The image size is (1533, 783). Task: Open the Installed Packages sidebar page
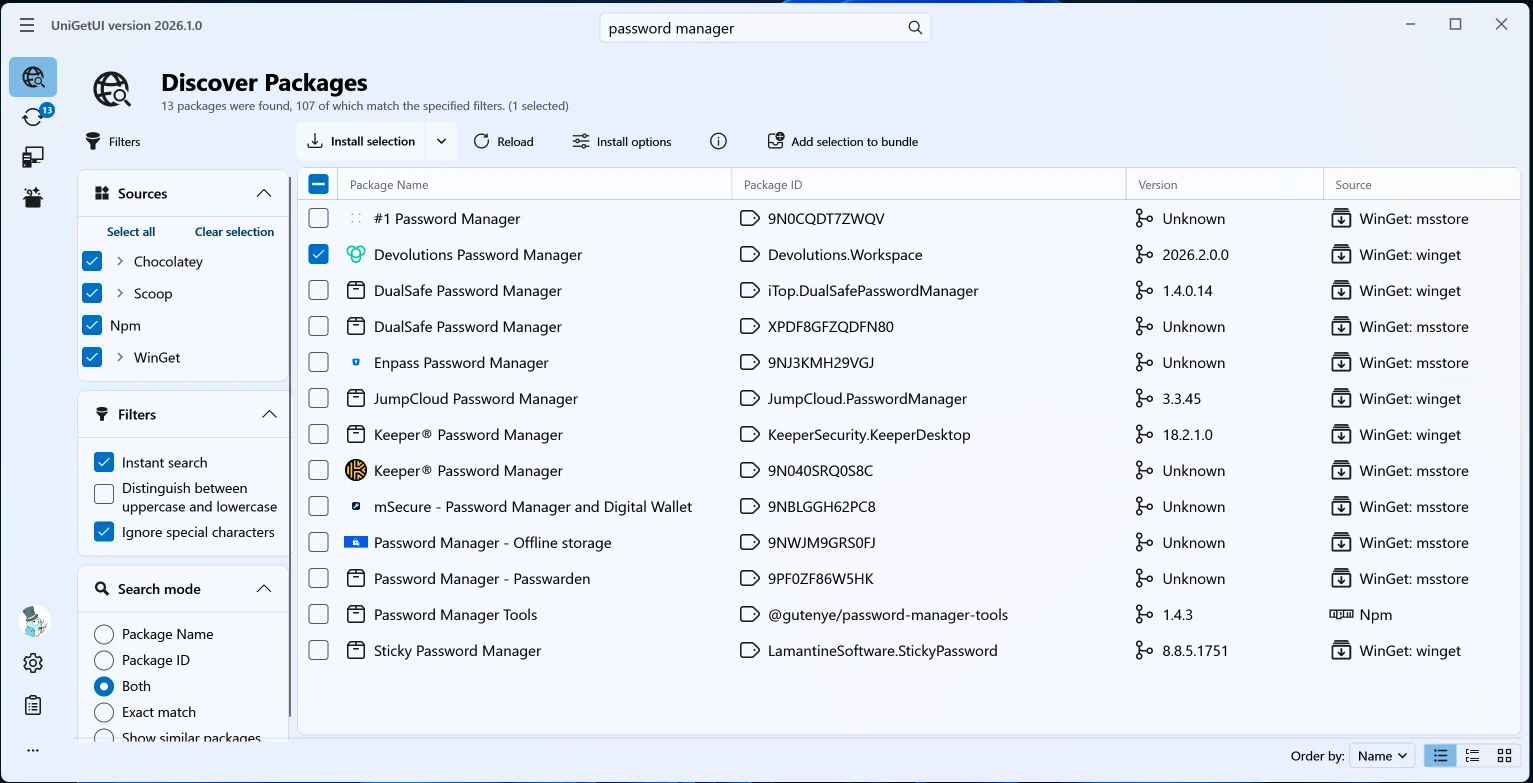[33, 157]
